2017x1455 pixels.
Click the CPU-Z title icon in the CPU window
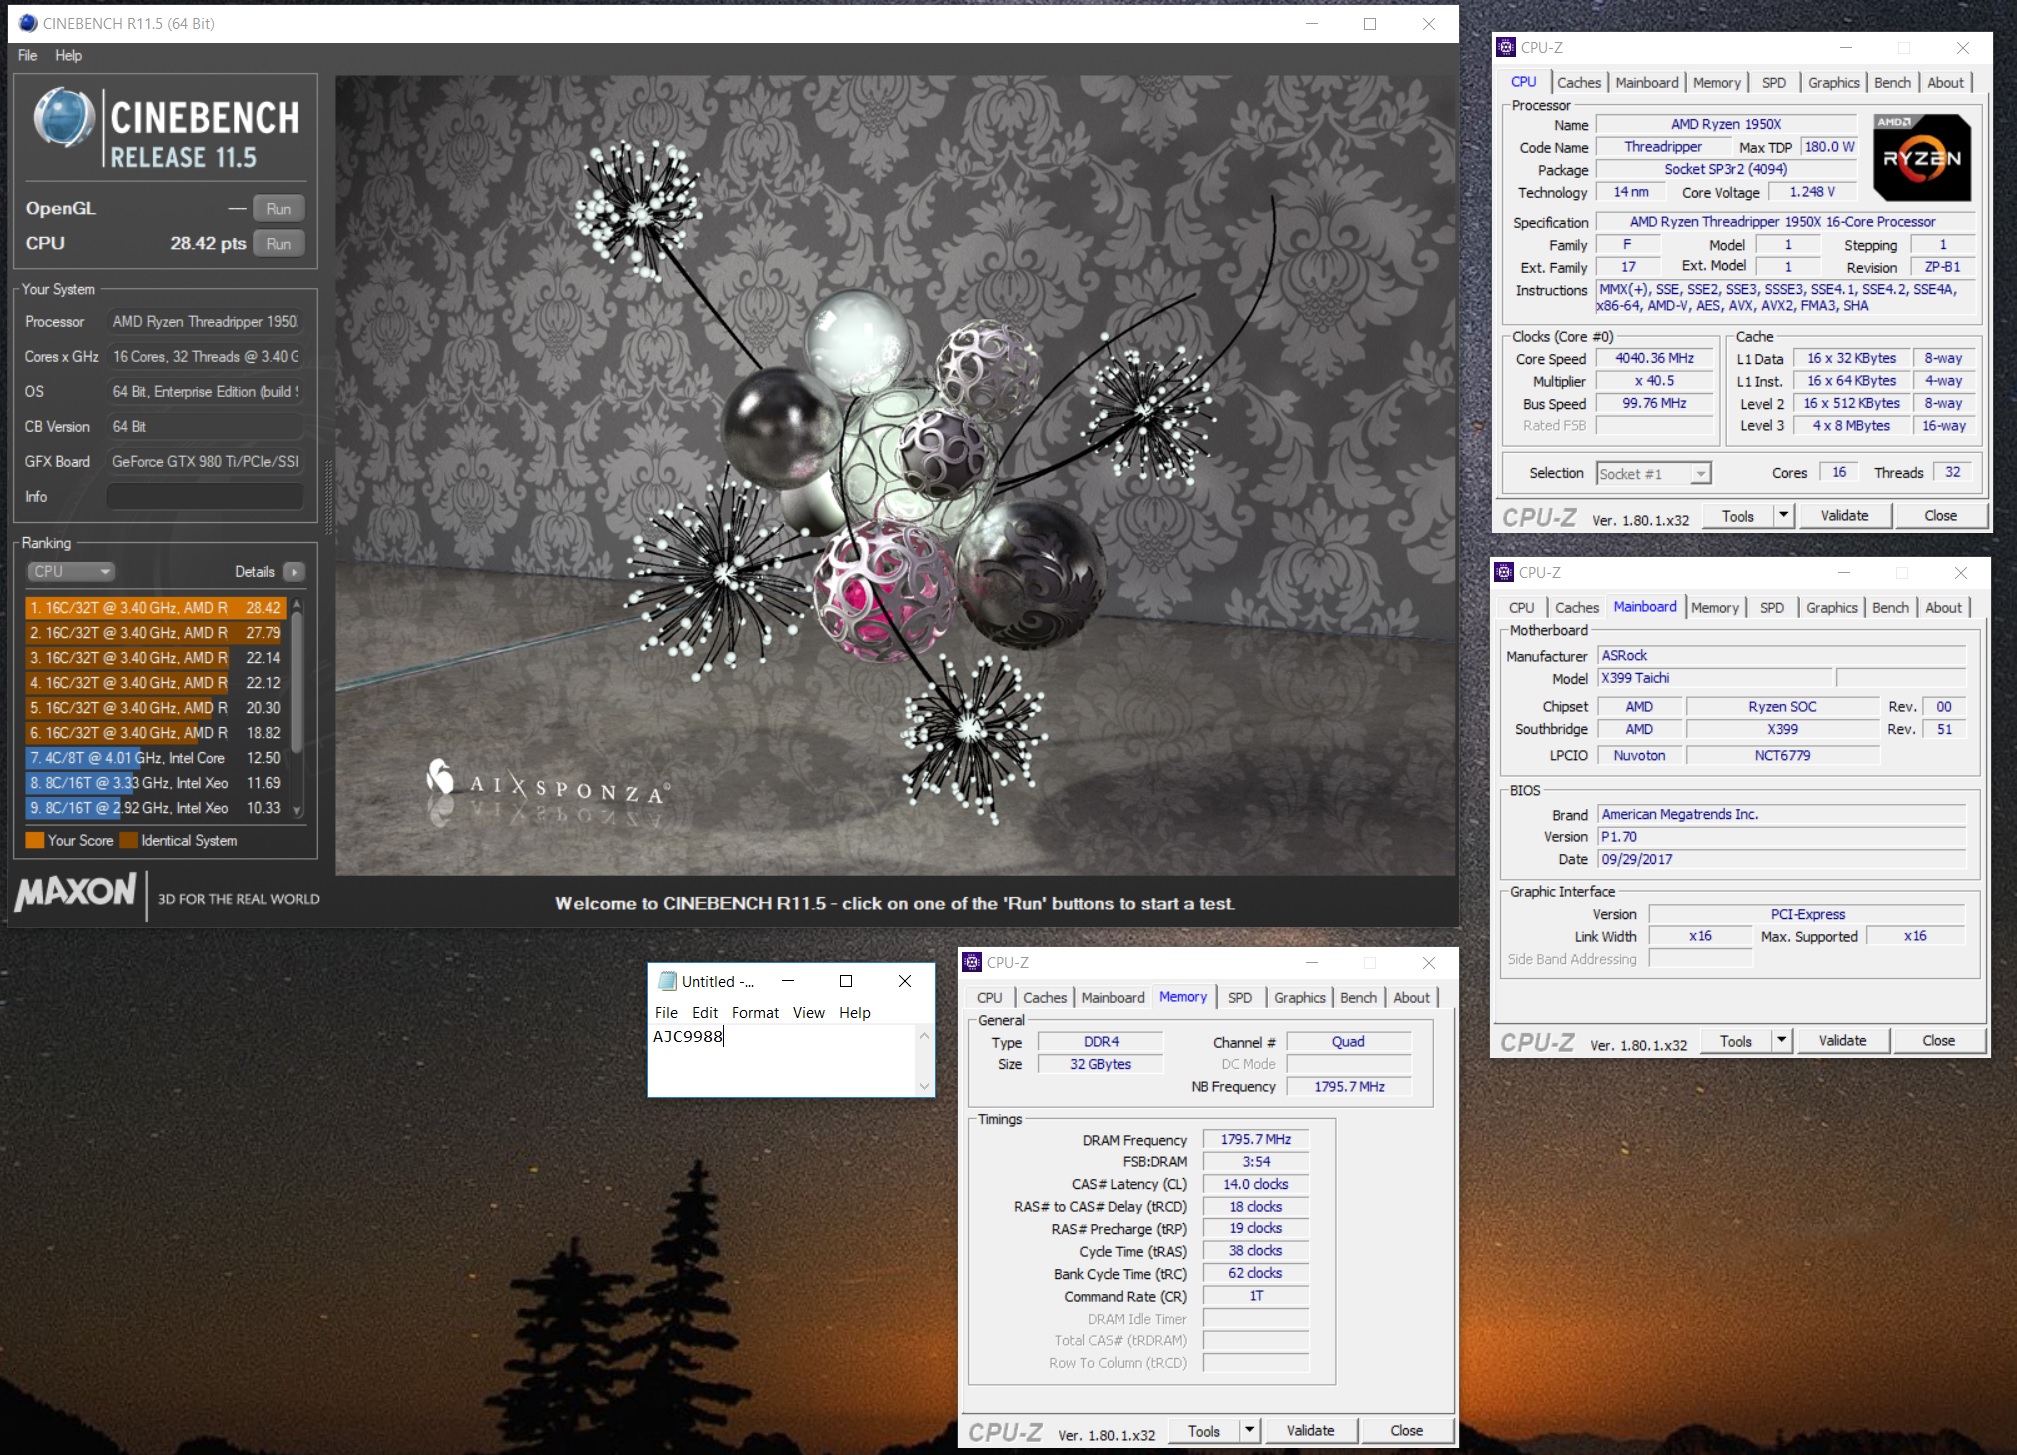click(1505, 47)
